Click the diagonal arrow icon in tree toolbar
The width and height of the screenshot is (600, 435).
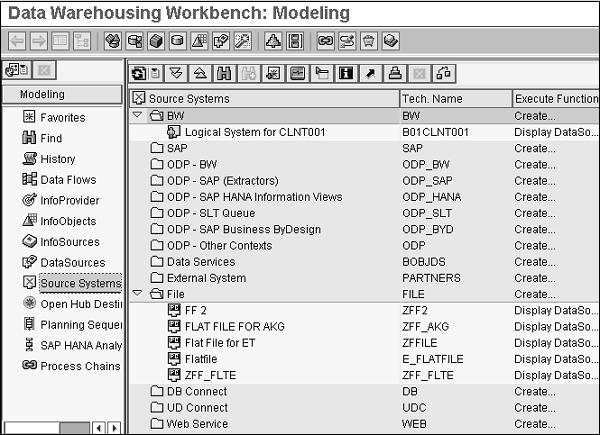(370, 73)
